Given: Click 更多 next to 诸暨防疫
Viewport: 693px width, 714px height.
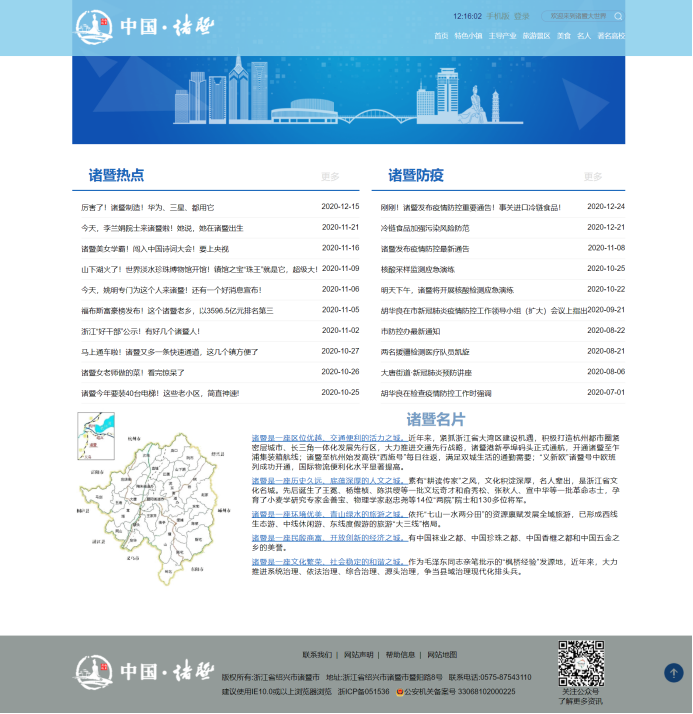Looking at the screenshot, I should click(x=593, y=177).
